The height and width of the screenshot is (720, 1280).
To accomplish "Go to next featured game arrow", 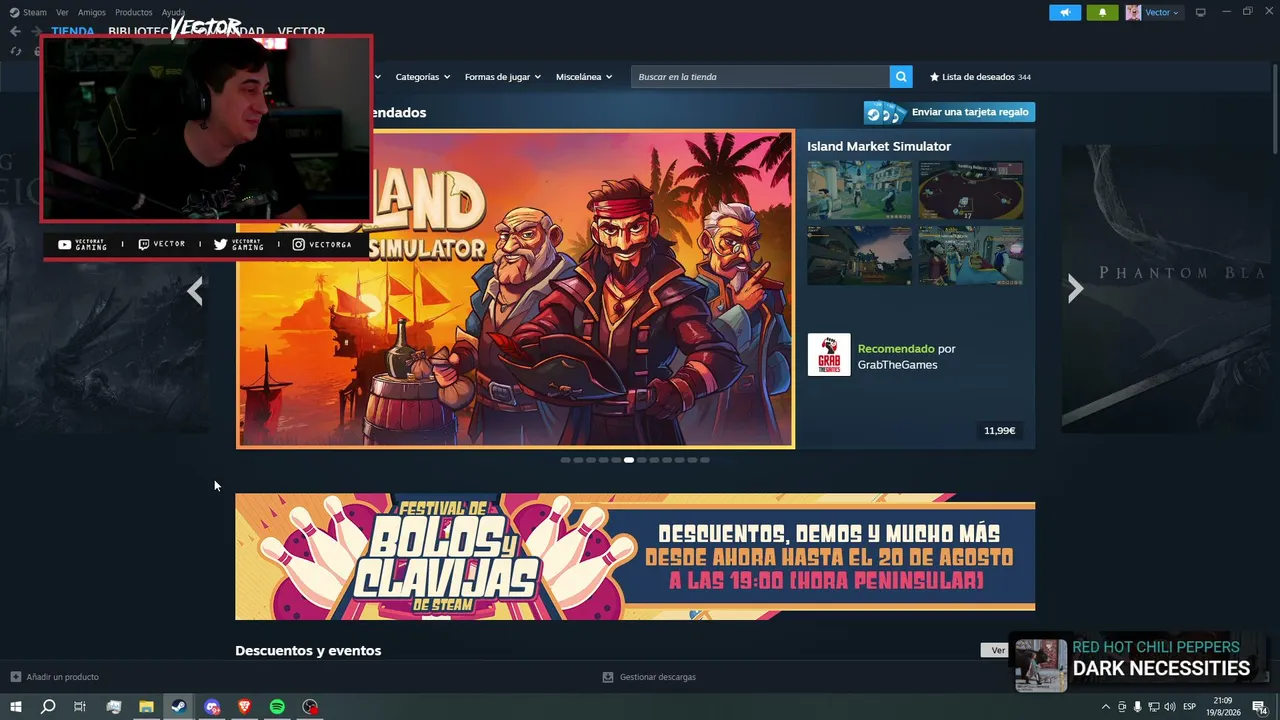I will coord(1075,289).
